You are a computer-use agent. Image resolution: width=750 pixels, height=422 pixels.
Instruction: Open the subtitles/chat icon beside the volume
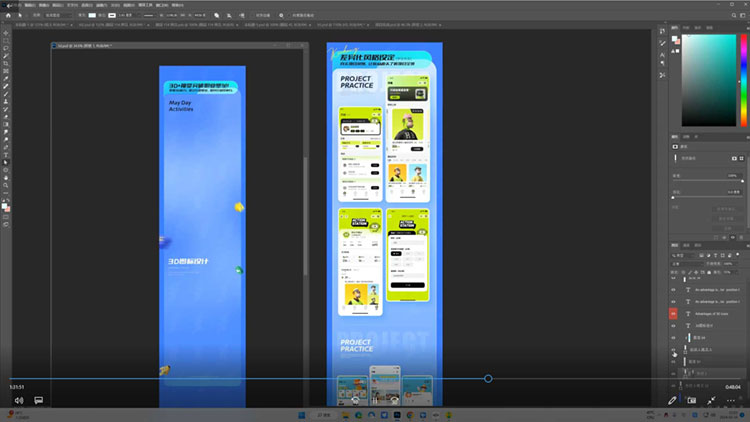click(x=39, y=400)
